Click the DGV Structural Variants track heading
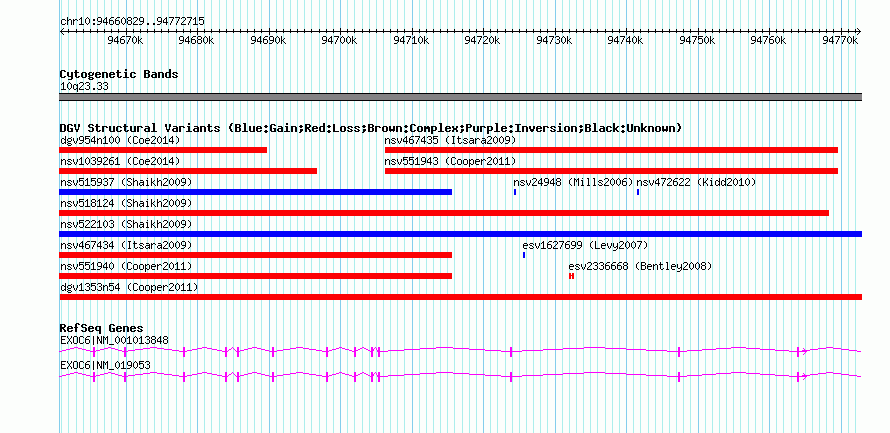This screenshot has width=890, height=433. pos(371,128)
